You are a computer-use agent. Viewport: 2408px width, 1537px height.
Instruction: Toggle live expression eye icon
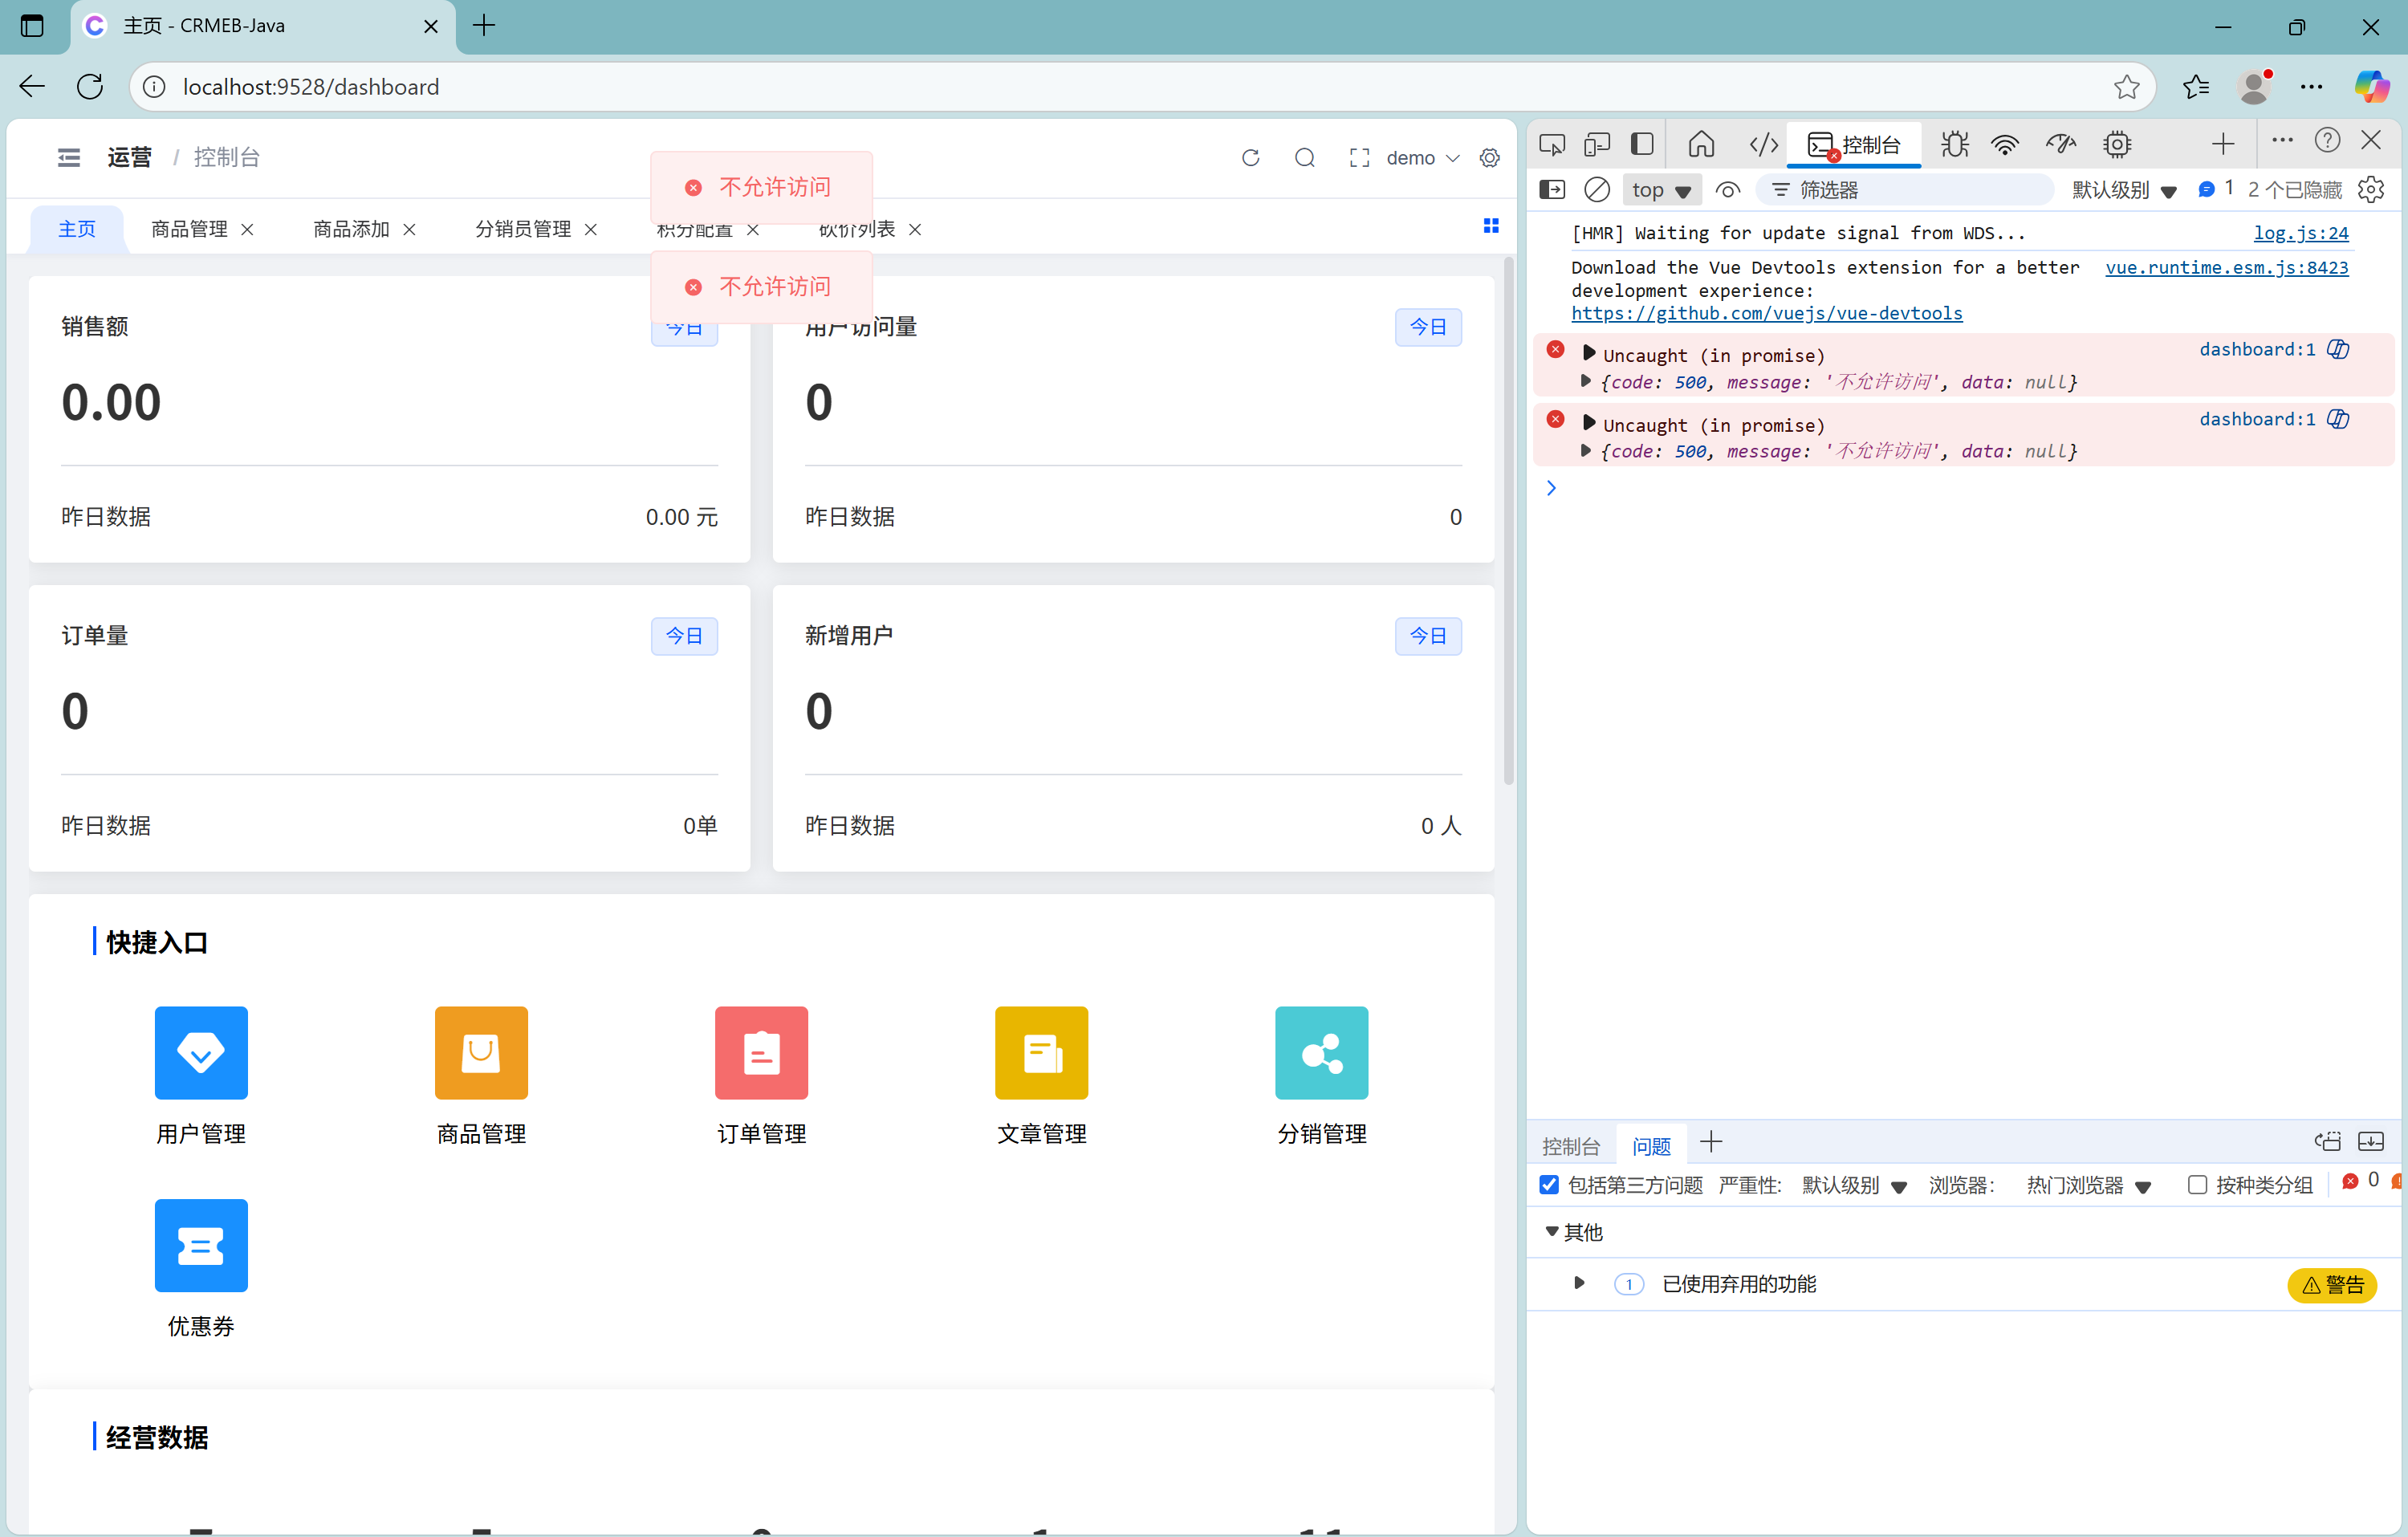(x=1728, y=189)
